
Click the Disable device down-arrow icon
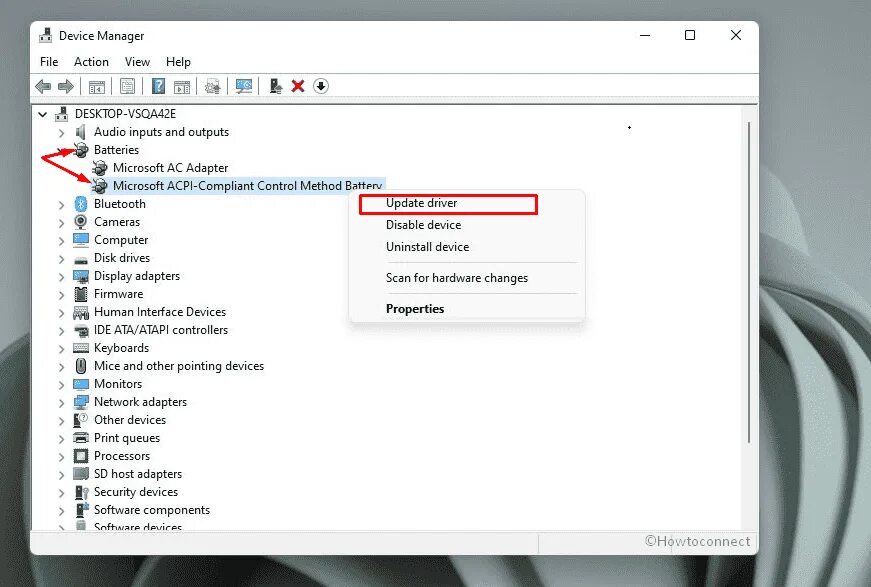click(321, 86)
